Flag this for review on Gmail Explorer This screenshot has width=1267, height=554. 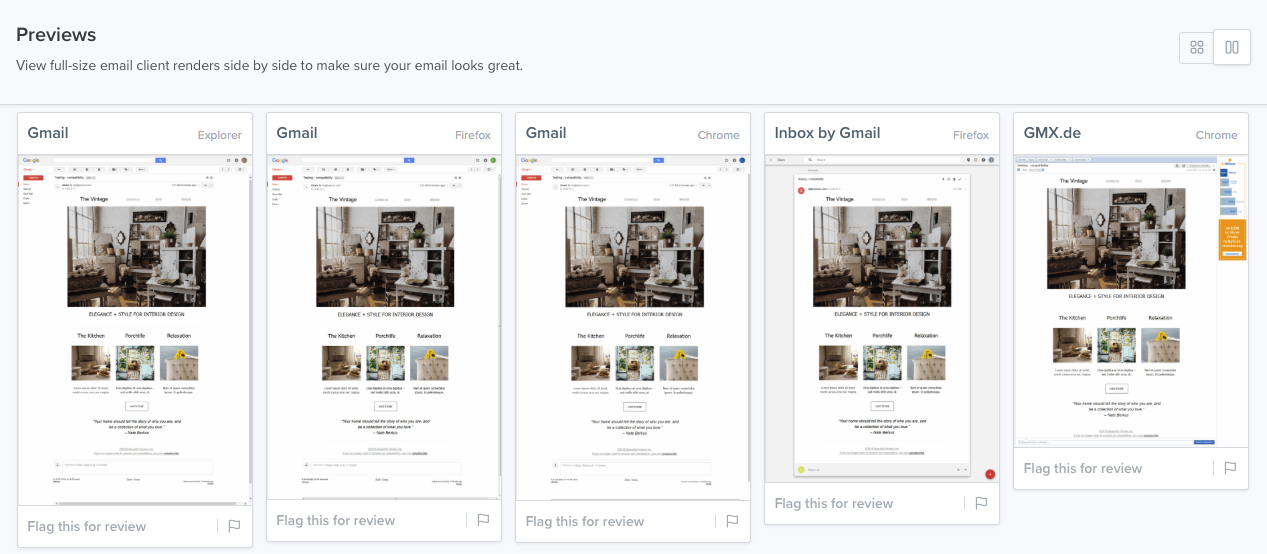pos(87,526)
